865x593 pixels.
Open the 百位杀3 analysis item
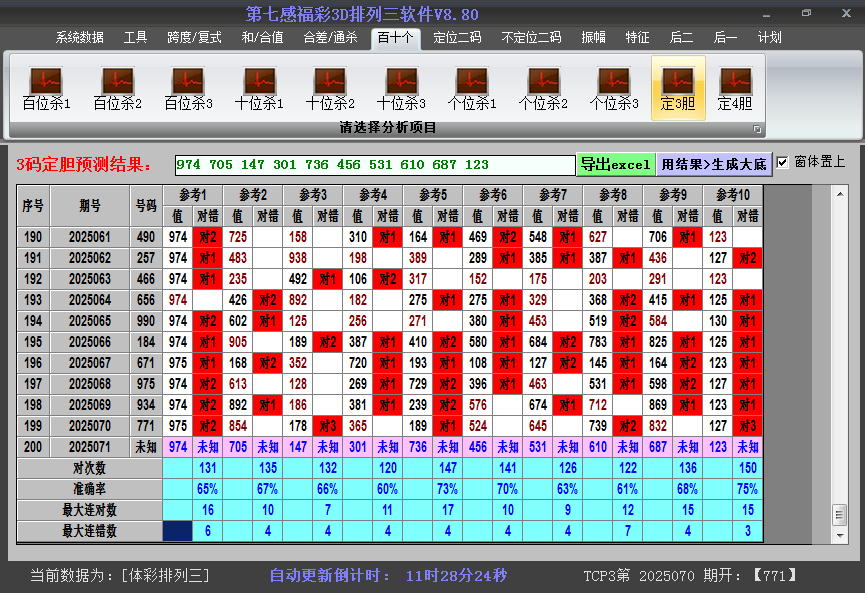pos(188,88)
